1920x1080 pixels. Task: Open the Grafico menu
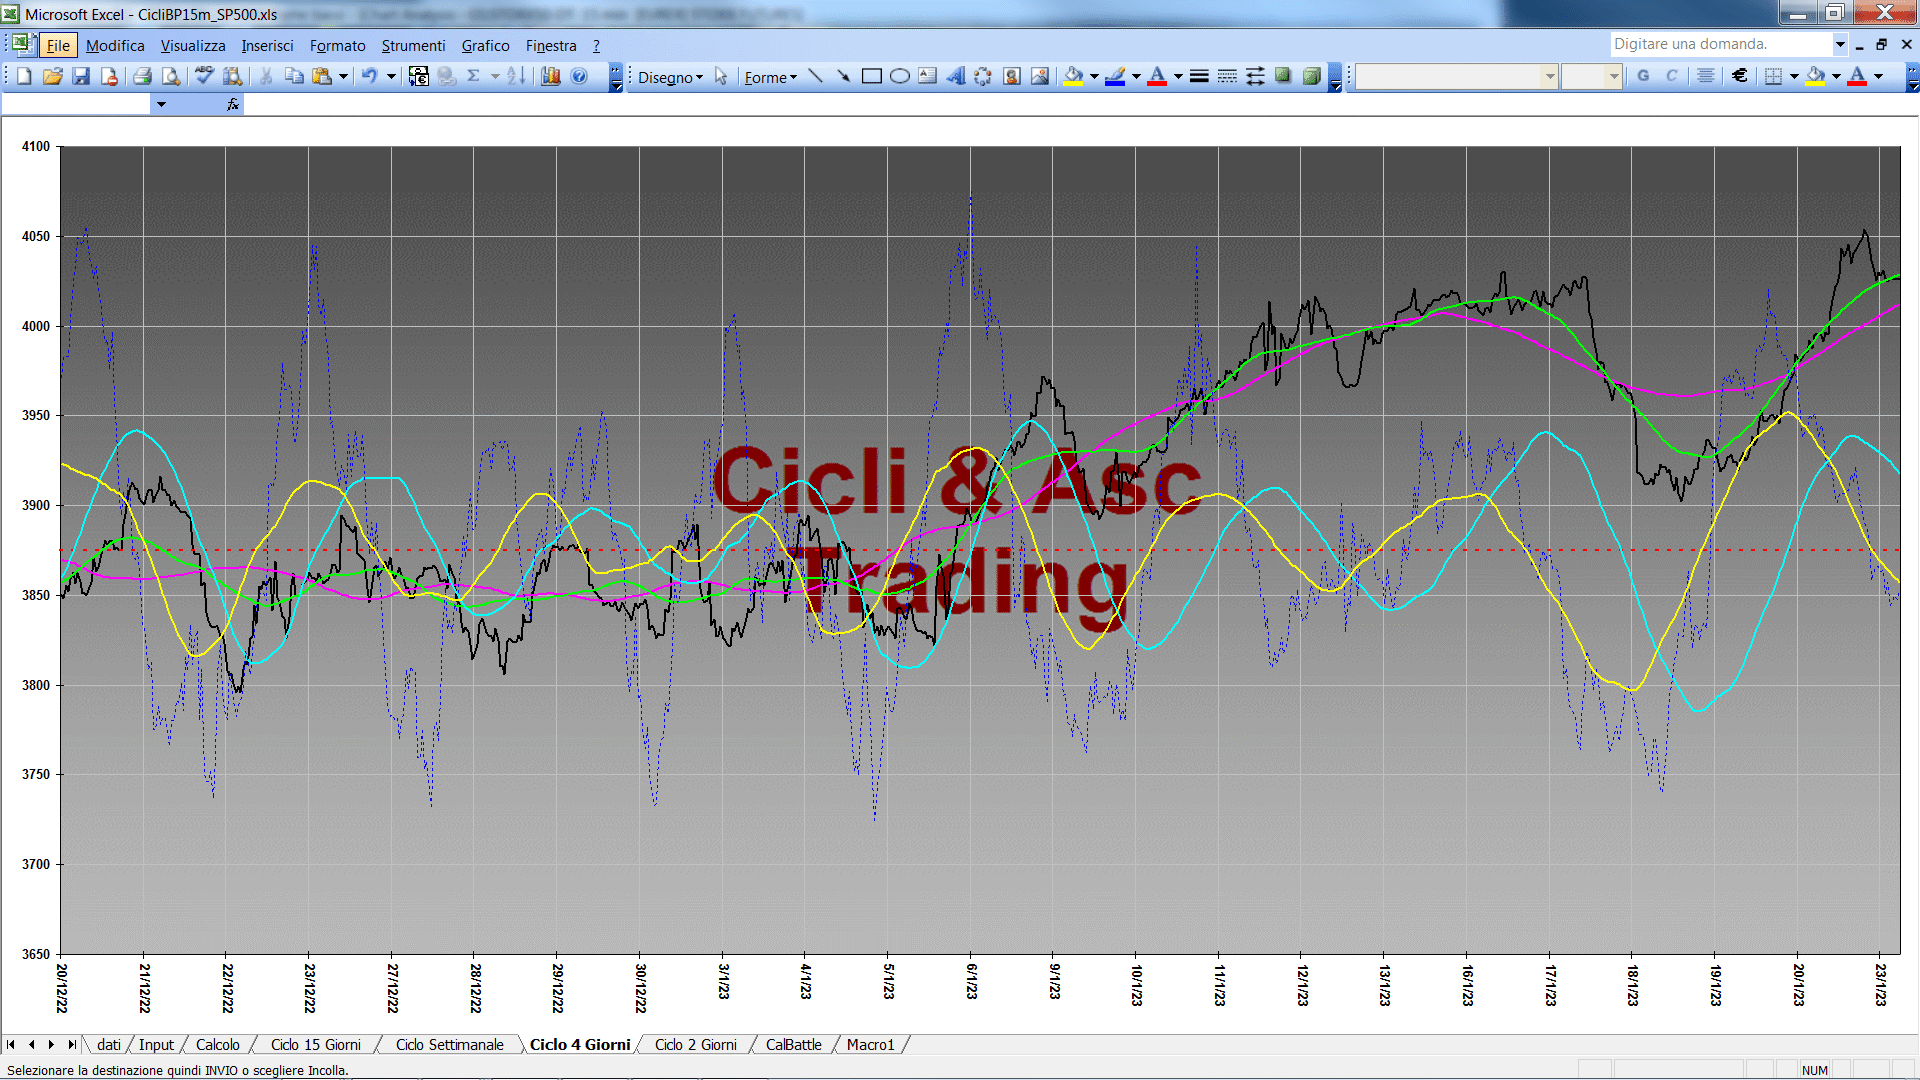[485, 45]
